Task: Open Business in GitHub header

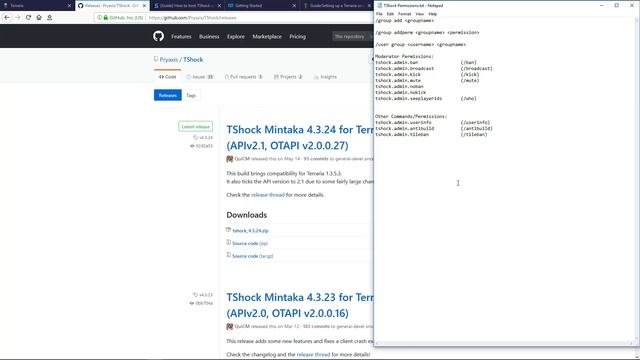Action: [209, 36]
